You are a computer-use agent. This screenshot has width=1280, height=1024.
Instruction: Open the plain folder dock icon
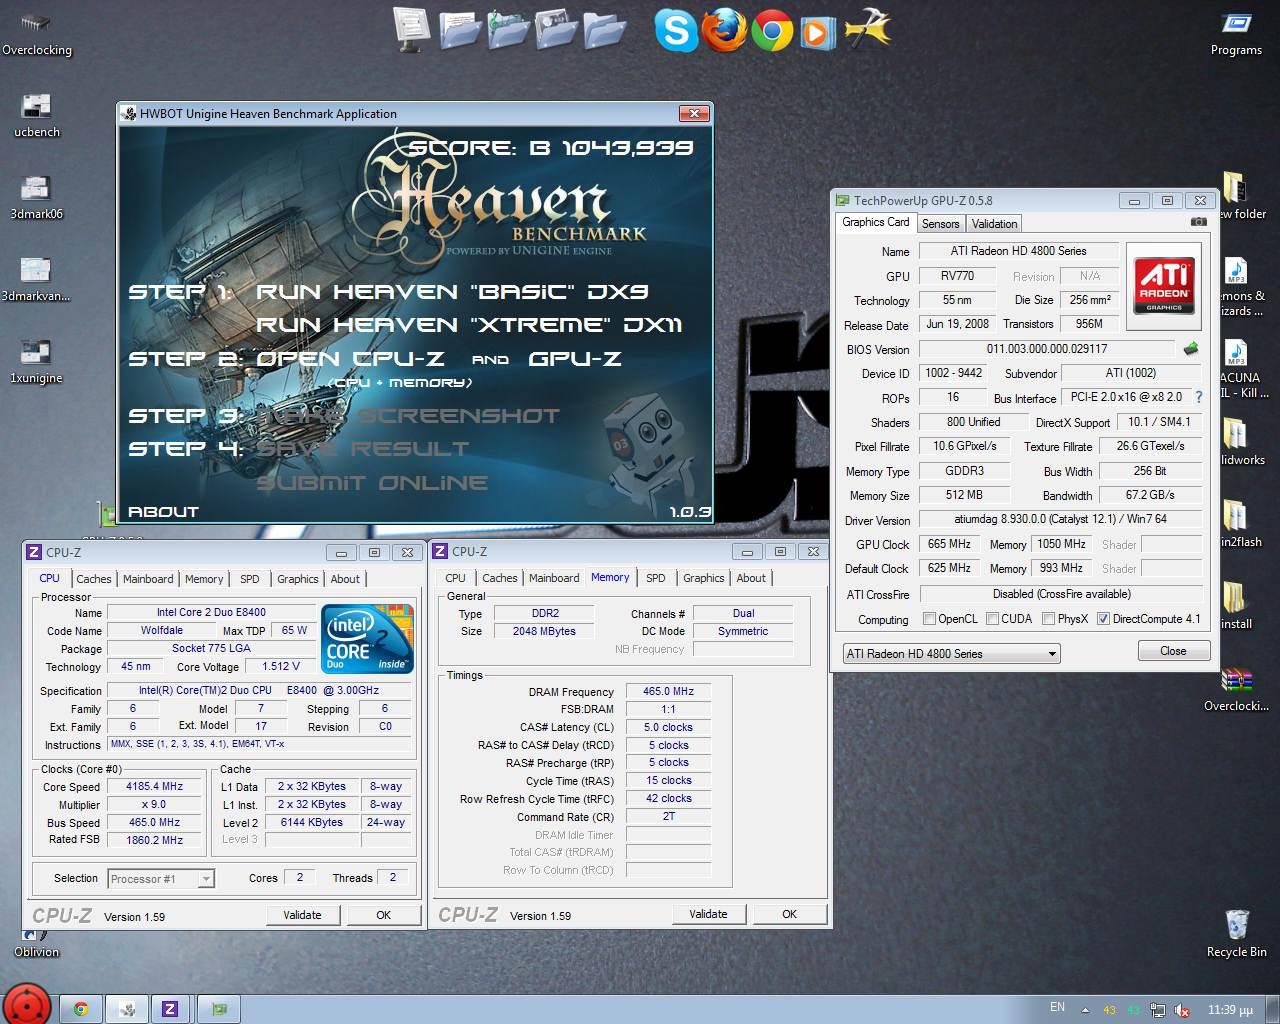[x=604, y=30]
